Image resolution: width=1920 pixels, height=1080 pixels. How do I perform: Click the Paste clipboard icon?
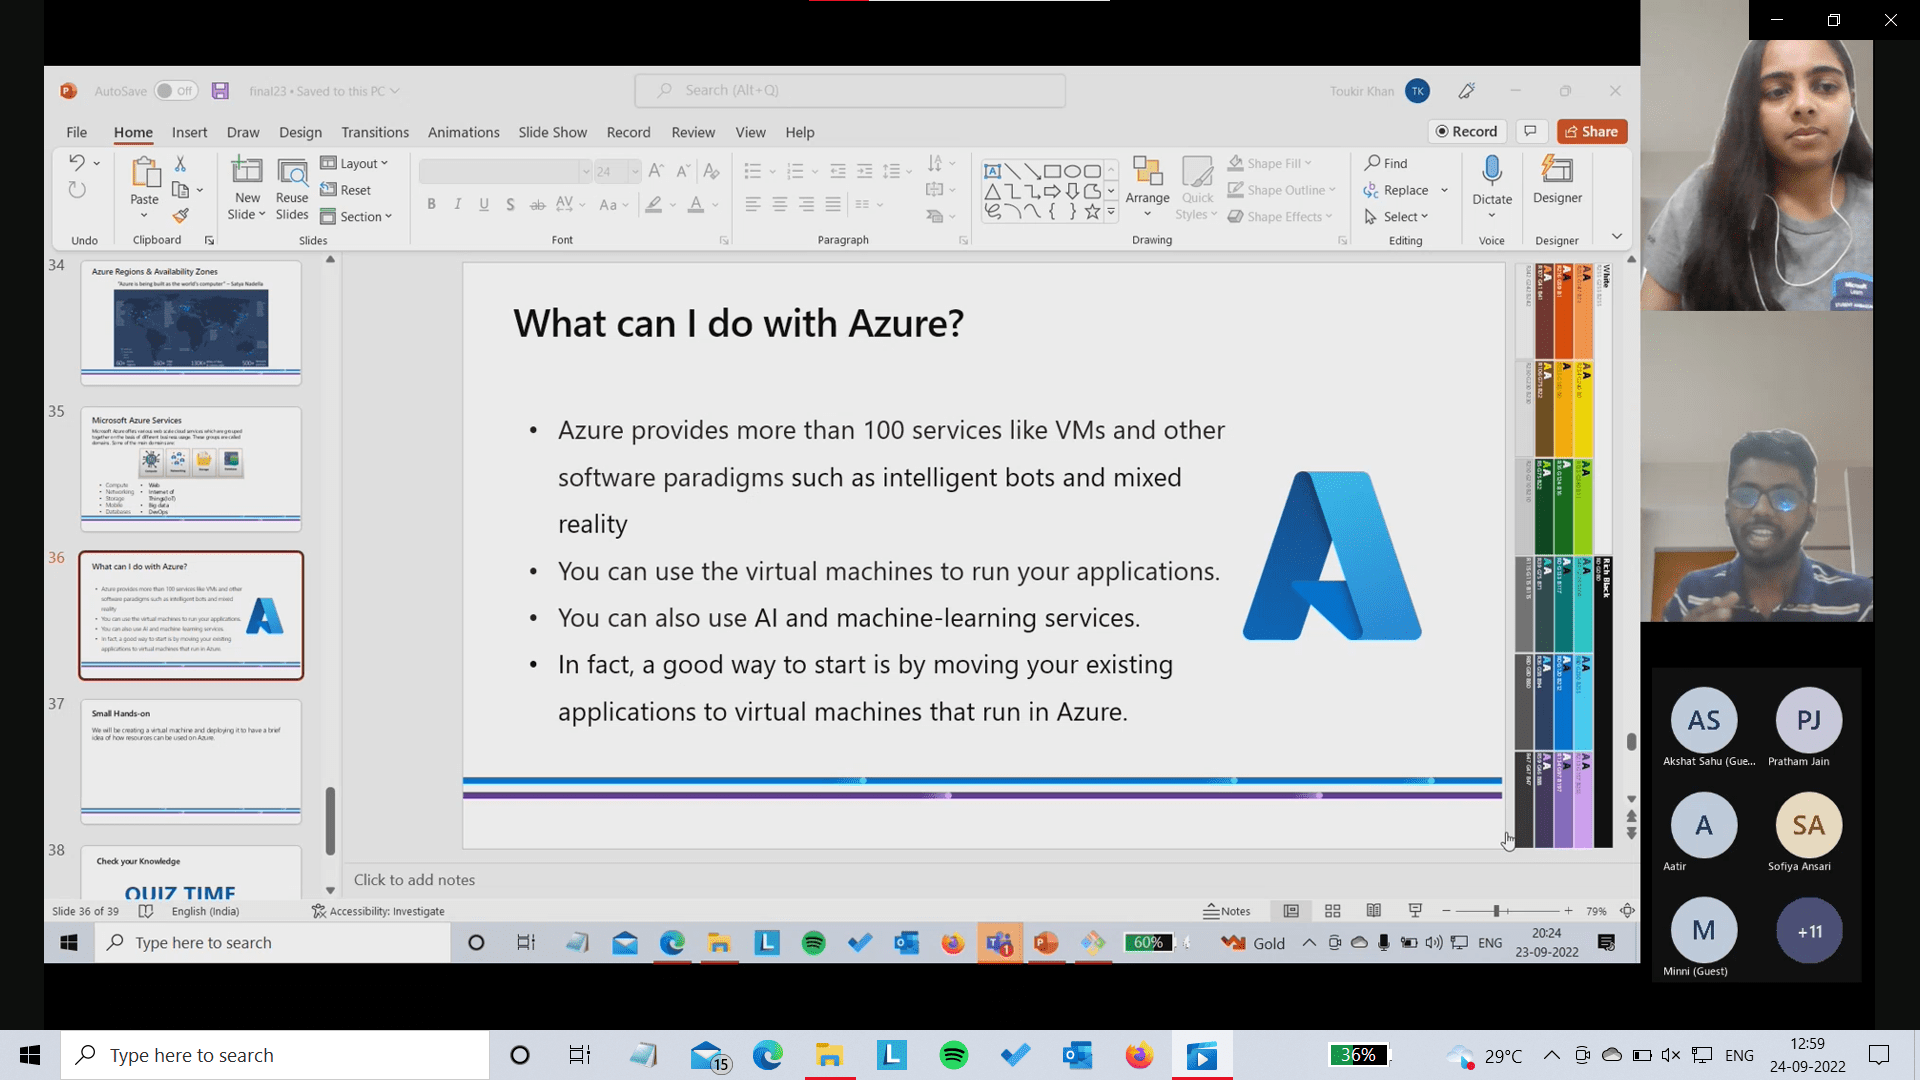click(x=145, y=173)
